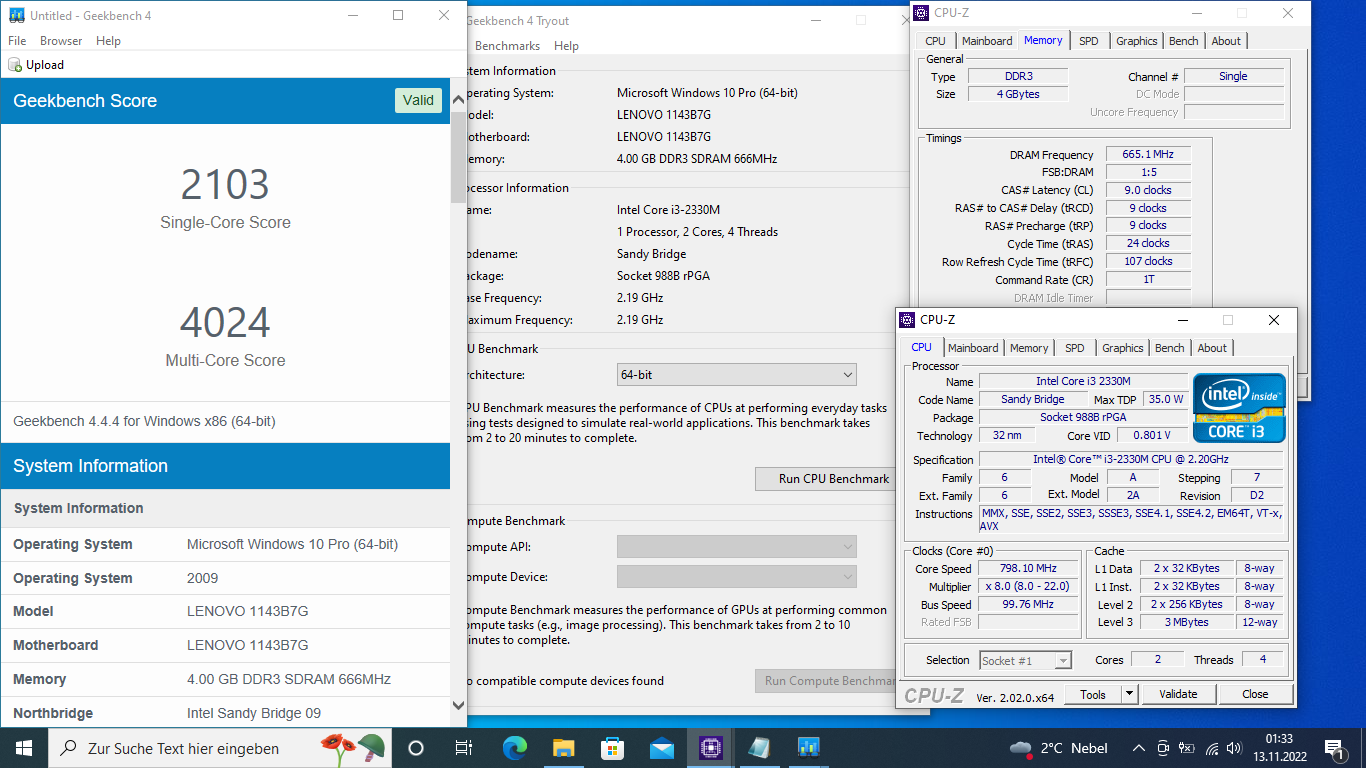Click the 2103 single-core score

[x=225, y=185]
